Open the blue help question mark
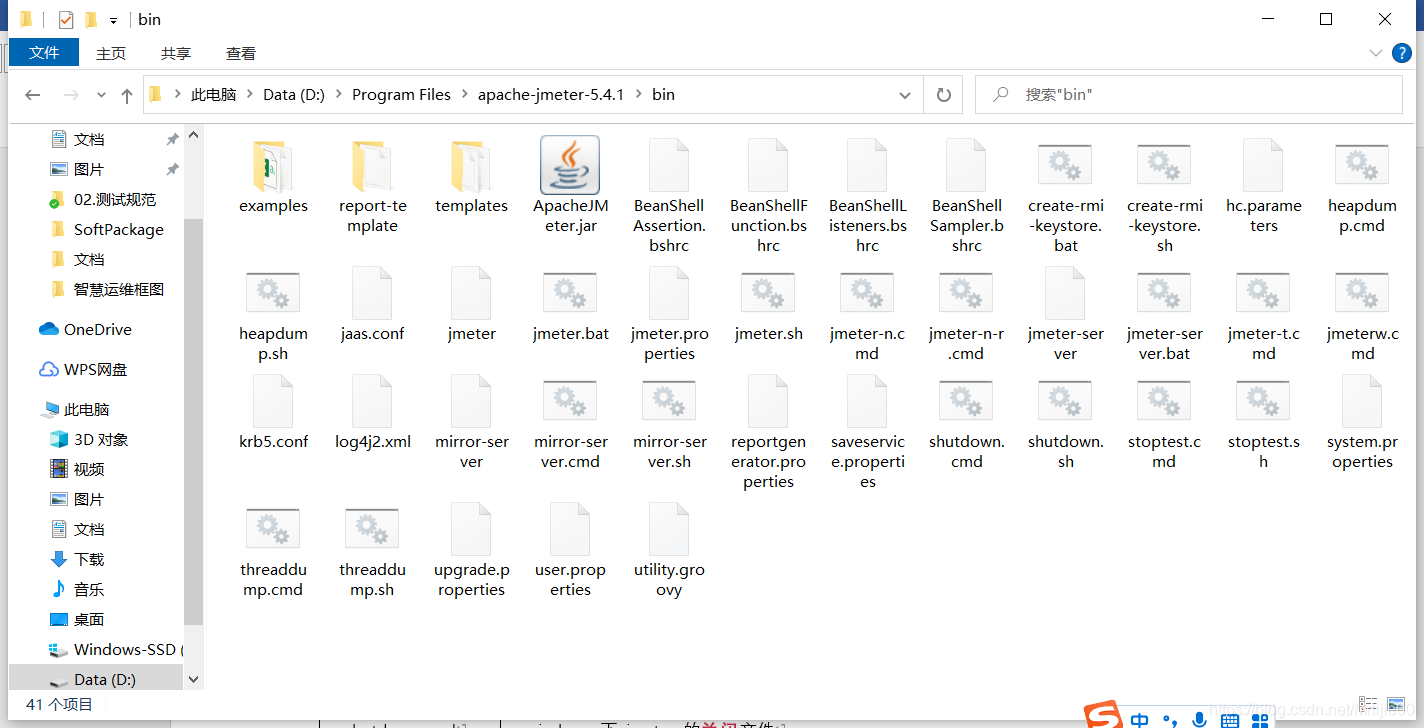 point(1402,53)
